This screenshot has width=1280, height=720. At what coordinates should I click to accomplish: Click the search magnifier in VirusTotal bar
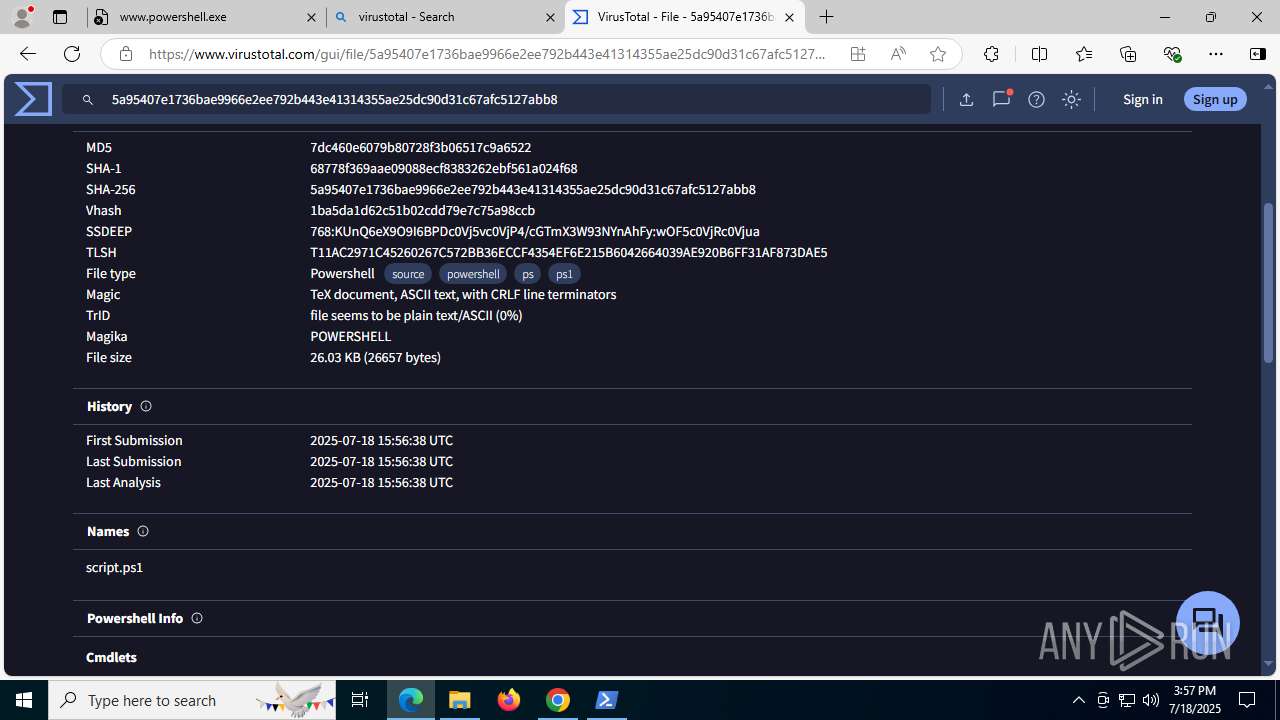(x=88, y=100)
